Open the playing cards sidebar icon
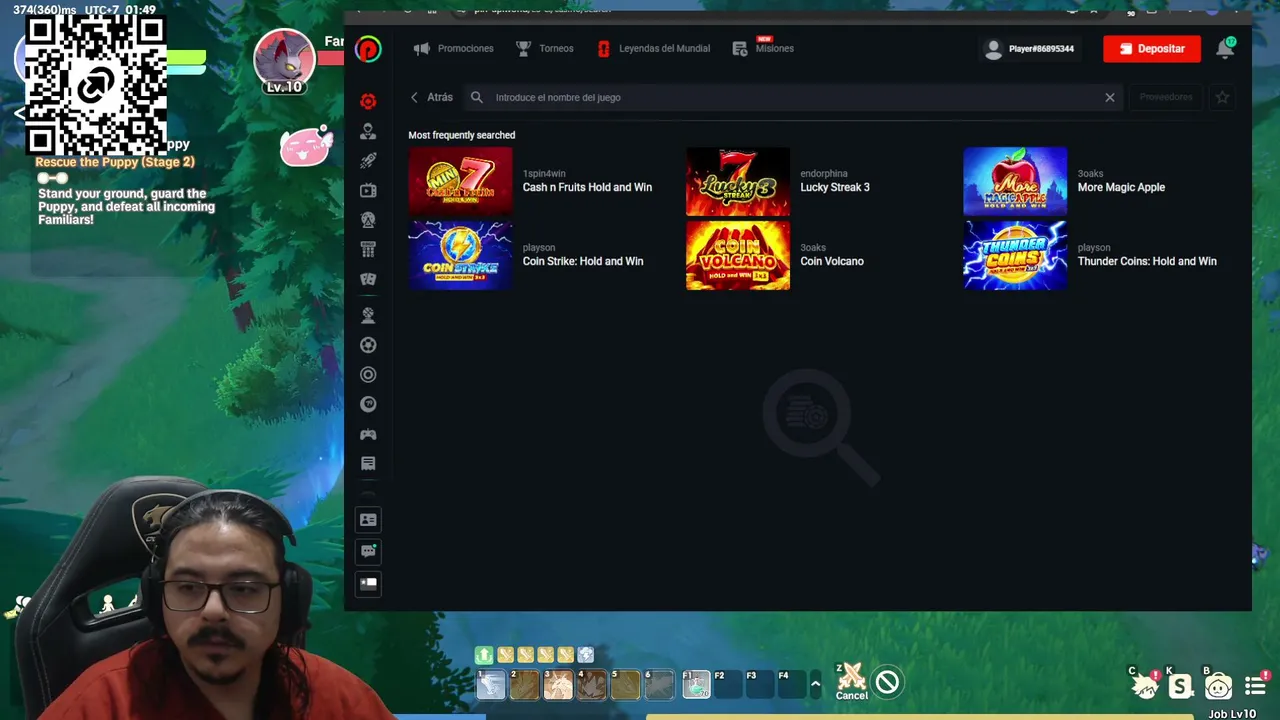The height and width of the screenshot is (720, 1280). (368, 279)
